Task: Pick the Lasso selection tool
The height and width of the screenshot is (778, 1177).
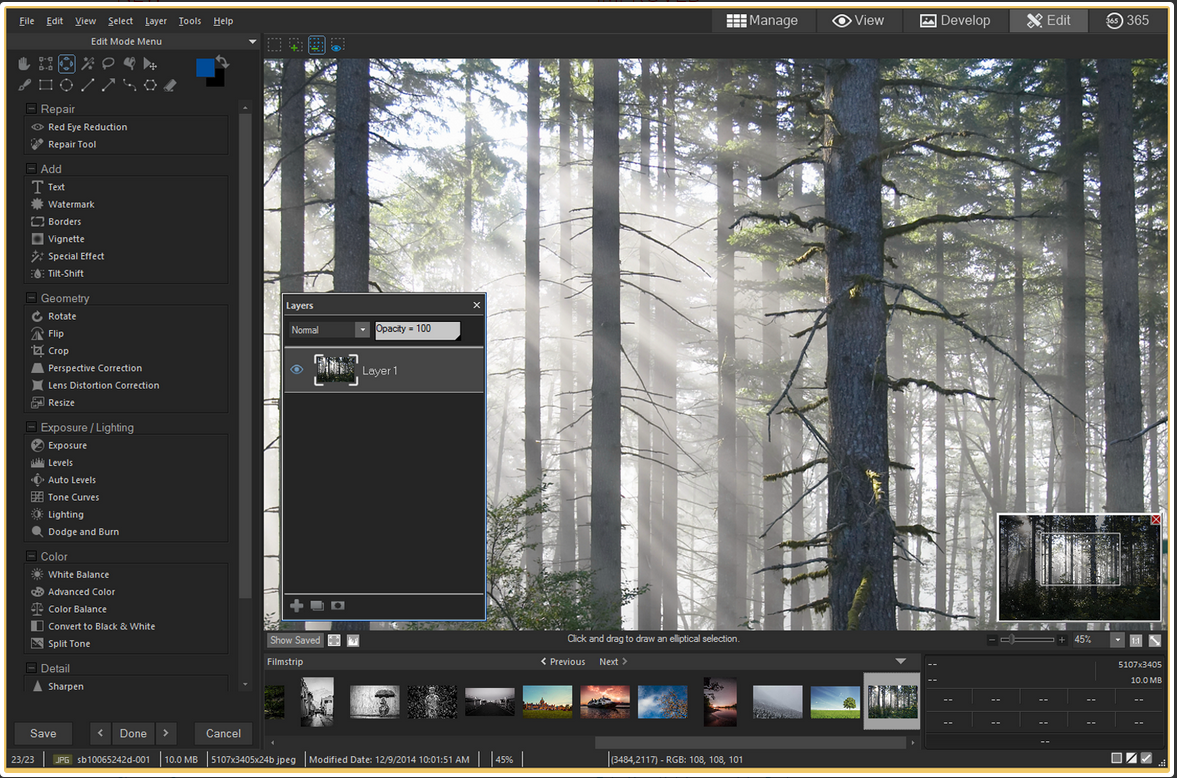Action: click(x=108, y=64)
